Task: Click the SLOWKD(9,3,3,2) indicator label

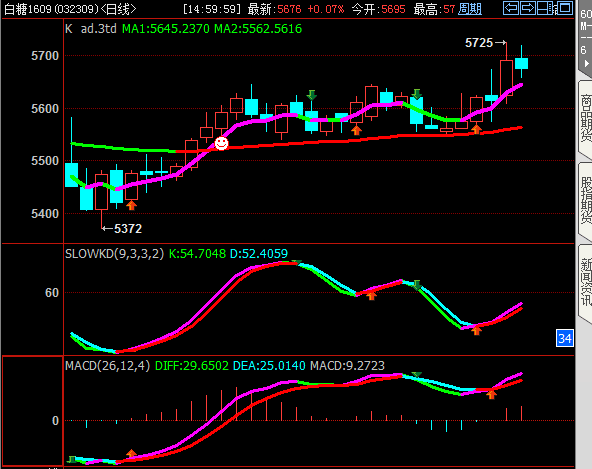Action: click(x=115, y=253)
